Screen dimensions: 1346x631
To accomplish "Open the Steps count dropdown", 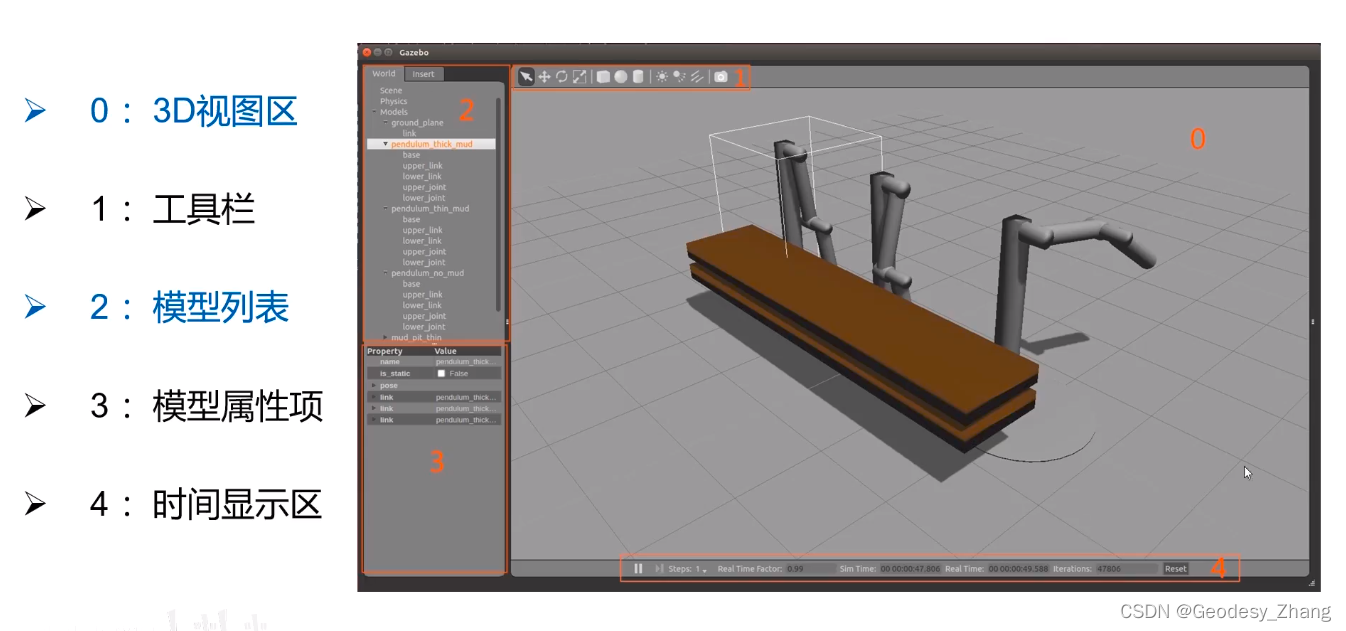I will click(x=700, y=569).
